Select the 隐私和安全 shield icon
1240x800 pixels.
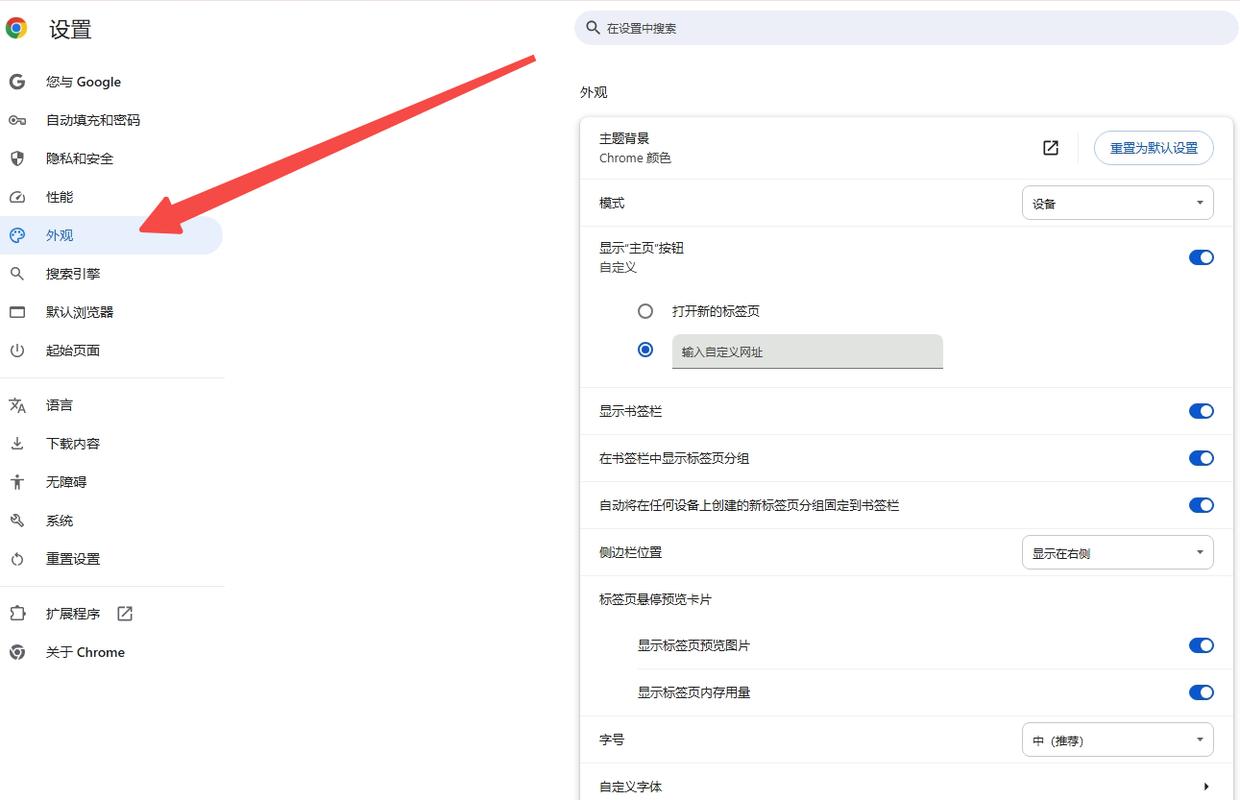tap(17, 158)
